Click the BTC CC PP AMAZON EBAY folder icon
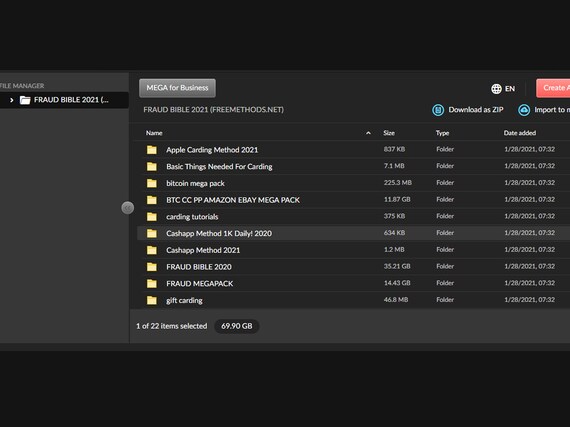Screen dimensions: 570x427 [x=152, y=200]
